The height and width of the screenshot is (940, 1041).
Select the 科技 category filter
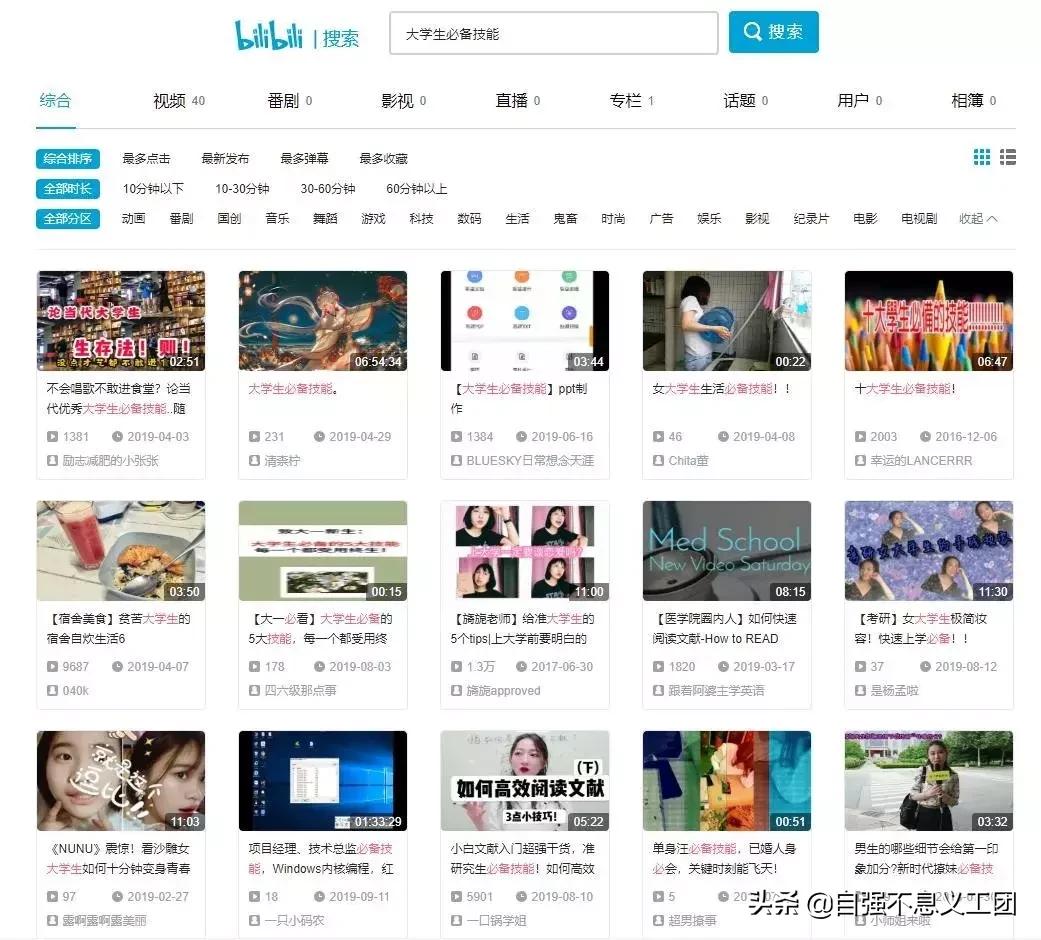(x=420, y=218)
